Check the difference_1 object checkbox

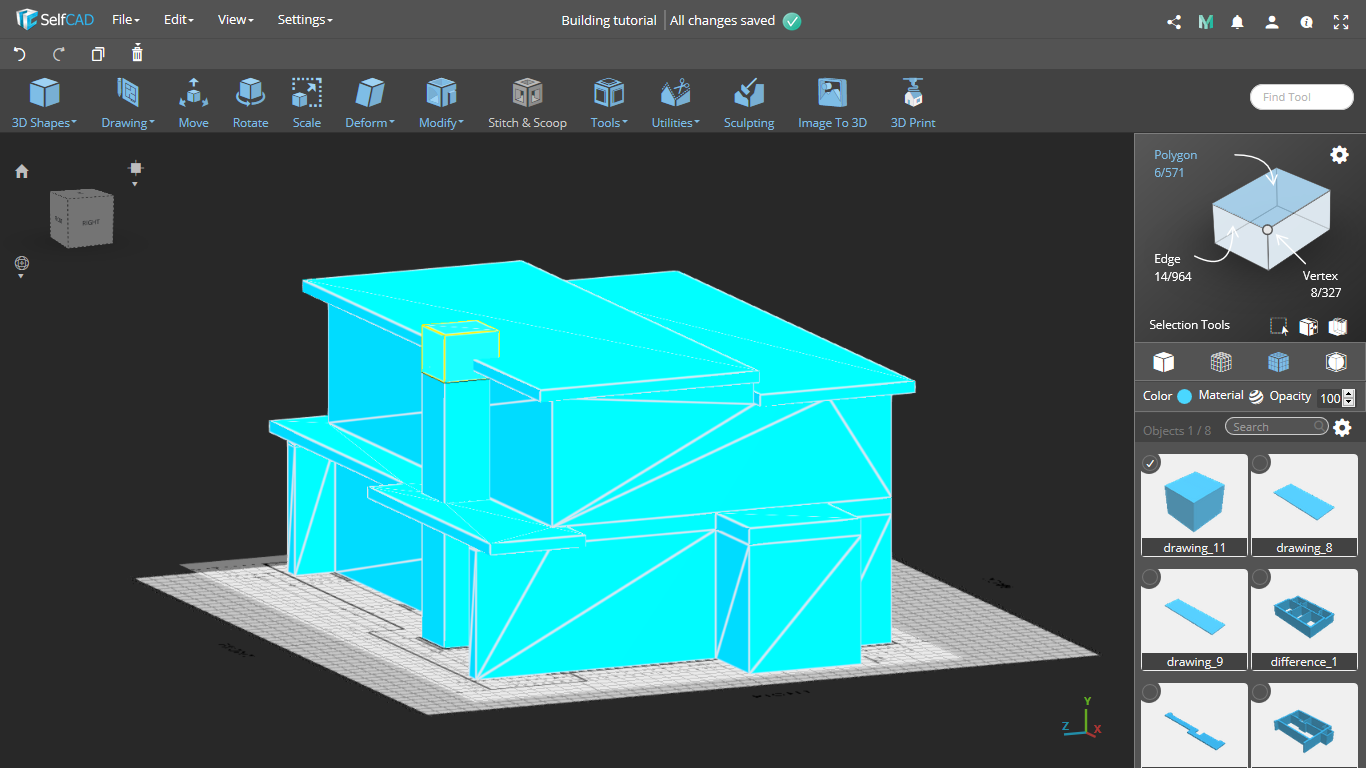[x=1261, y=578]
